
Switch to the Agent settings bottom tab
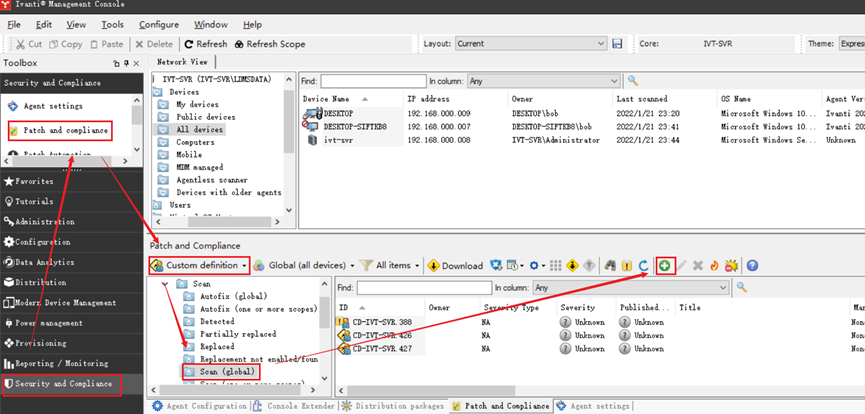(597, 406)
